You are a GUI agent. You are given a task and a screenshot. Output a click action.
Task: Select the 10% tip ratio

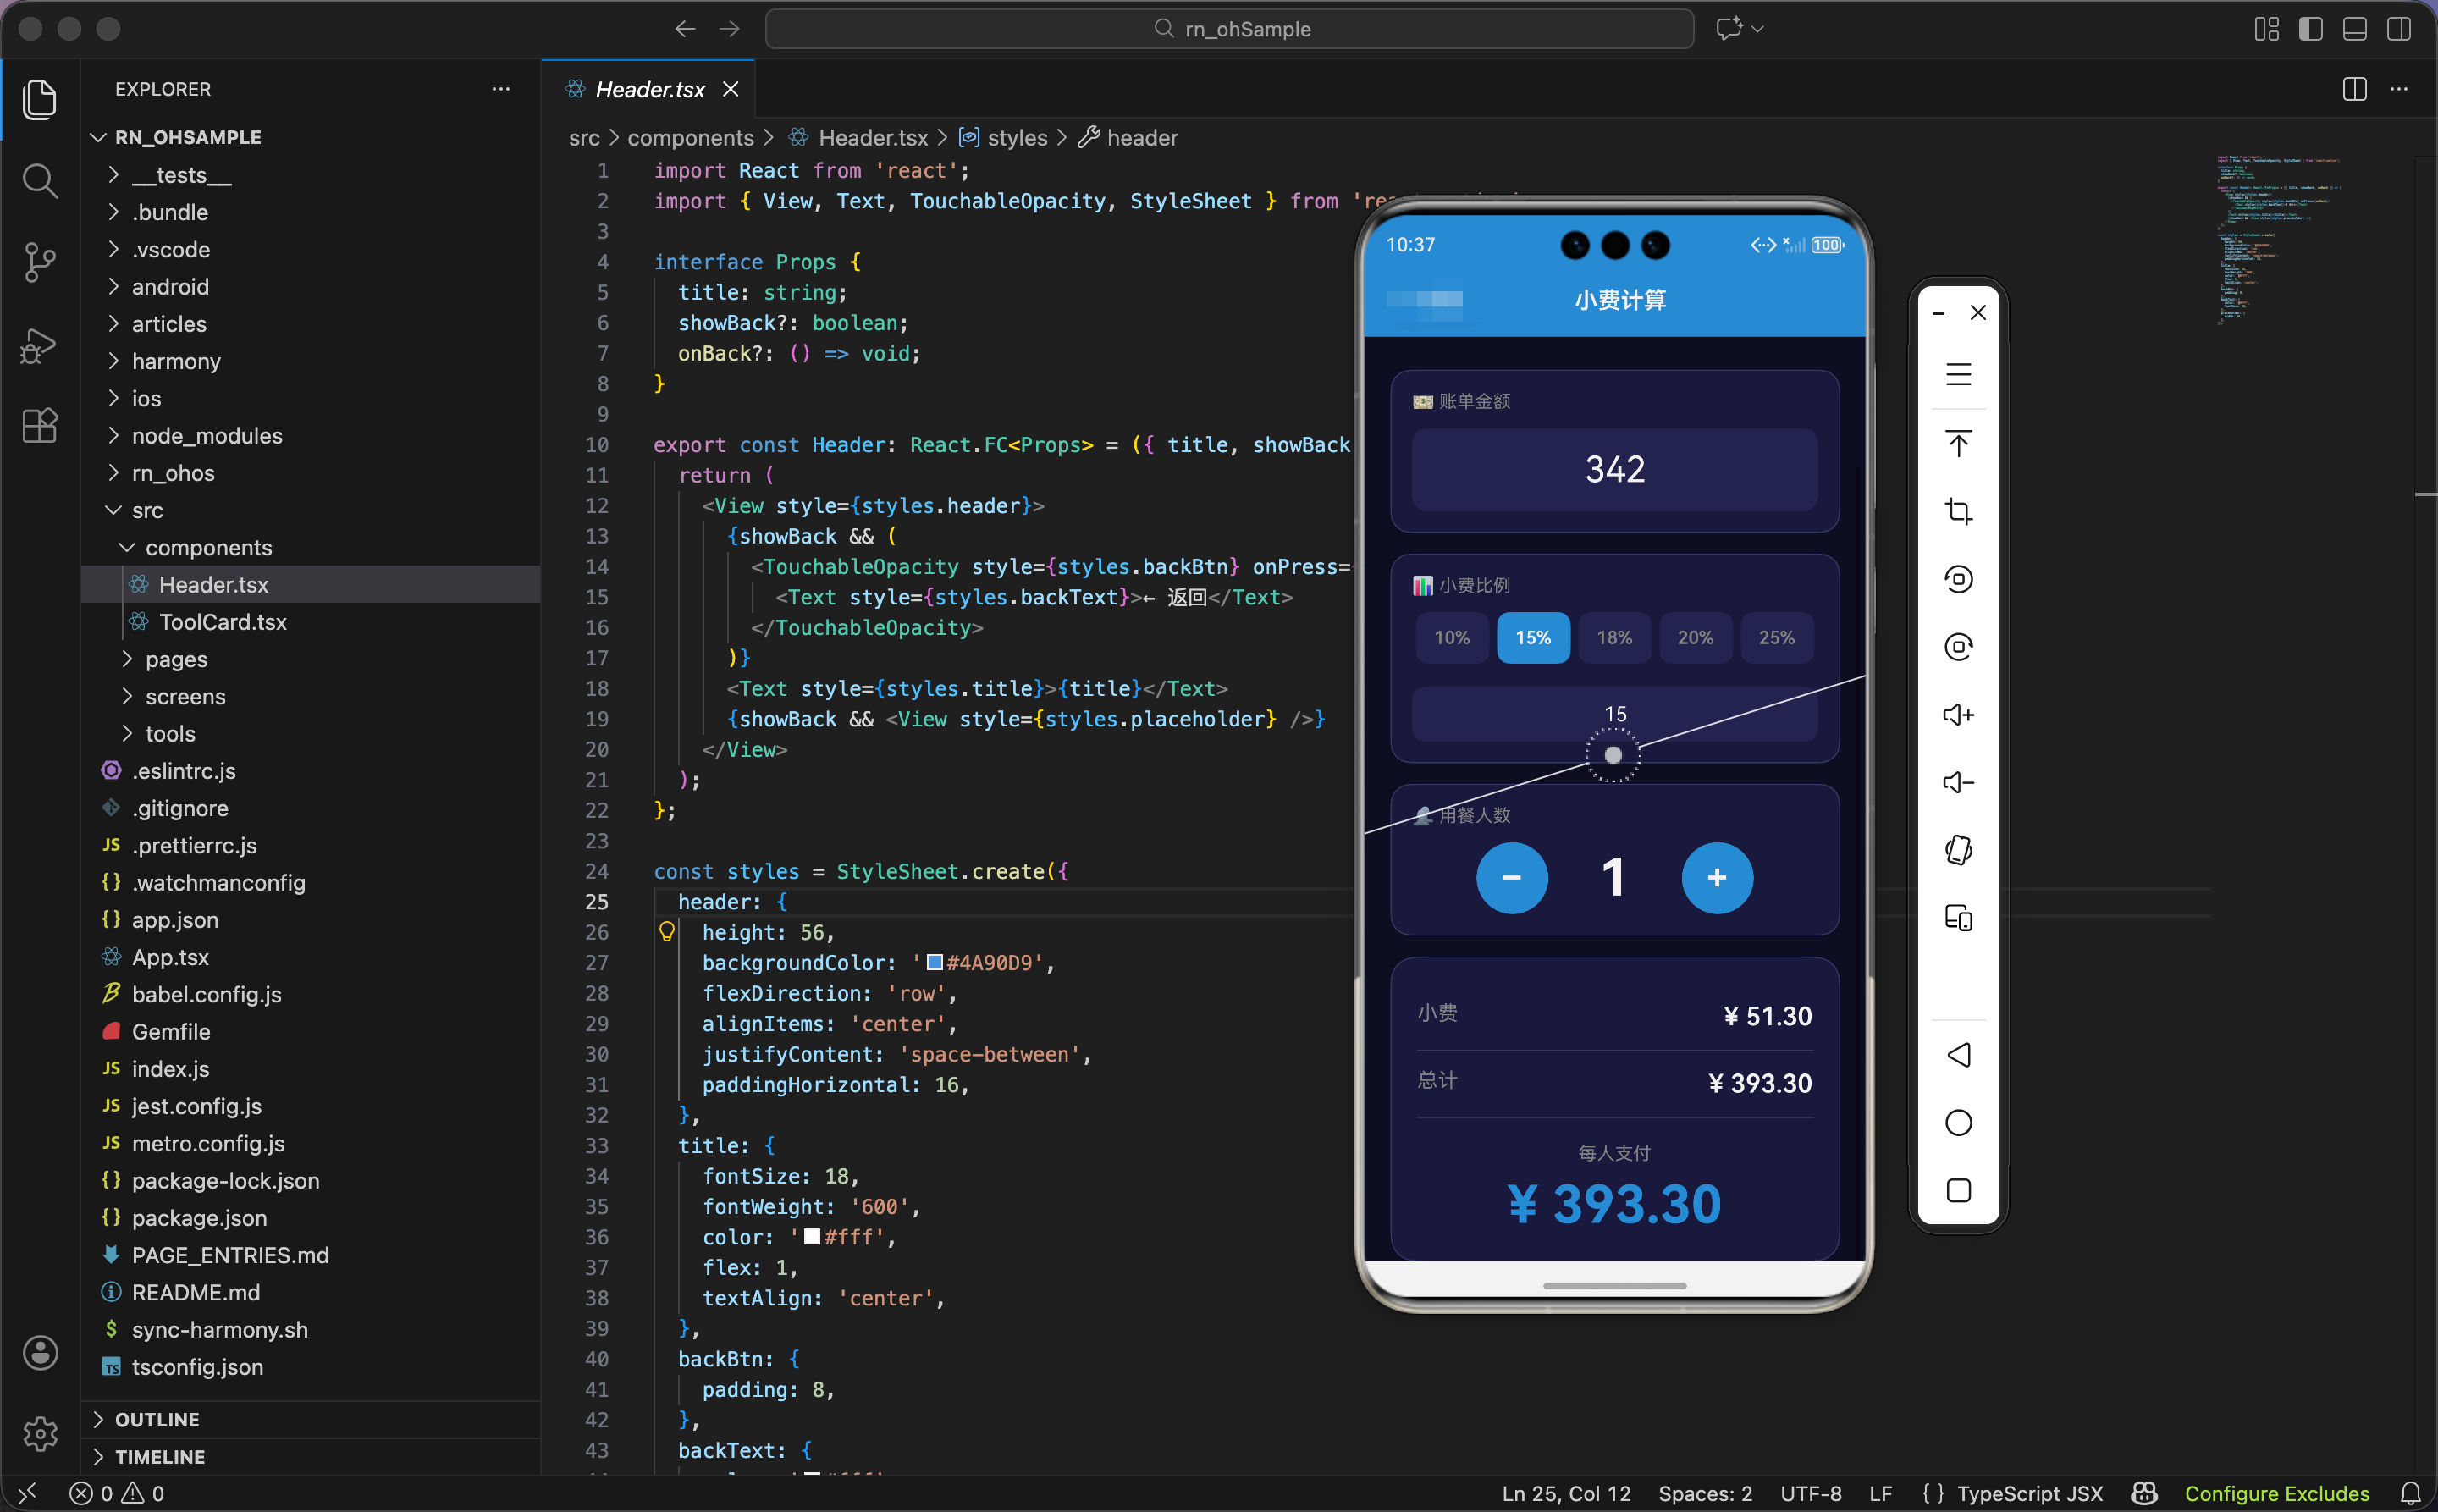click(1452, 638)
